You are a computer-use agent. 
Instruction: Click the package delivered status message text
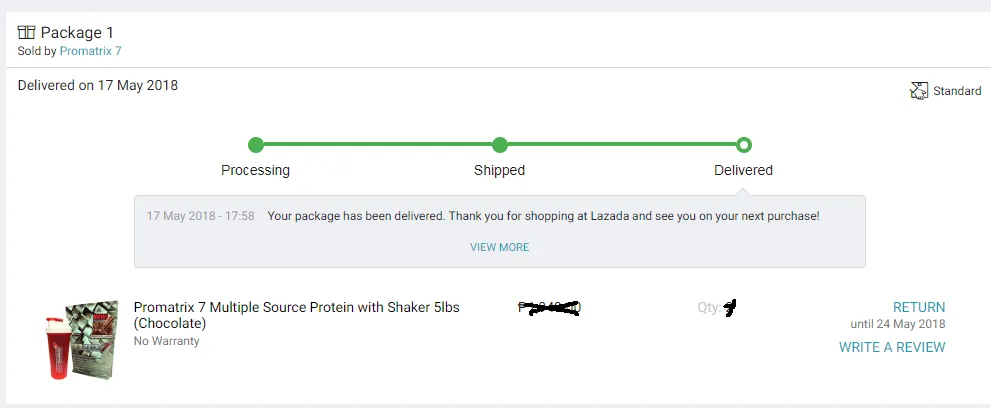tap(544, 216)
